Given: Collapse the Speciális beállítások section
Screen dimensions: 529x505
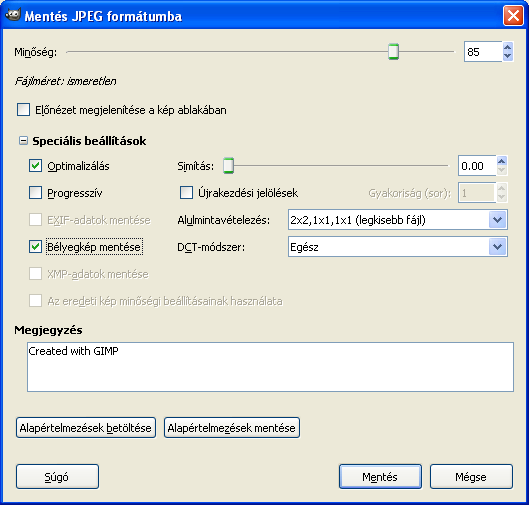Looking at the screenshot, I should (x=23, y=141).
